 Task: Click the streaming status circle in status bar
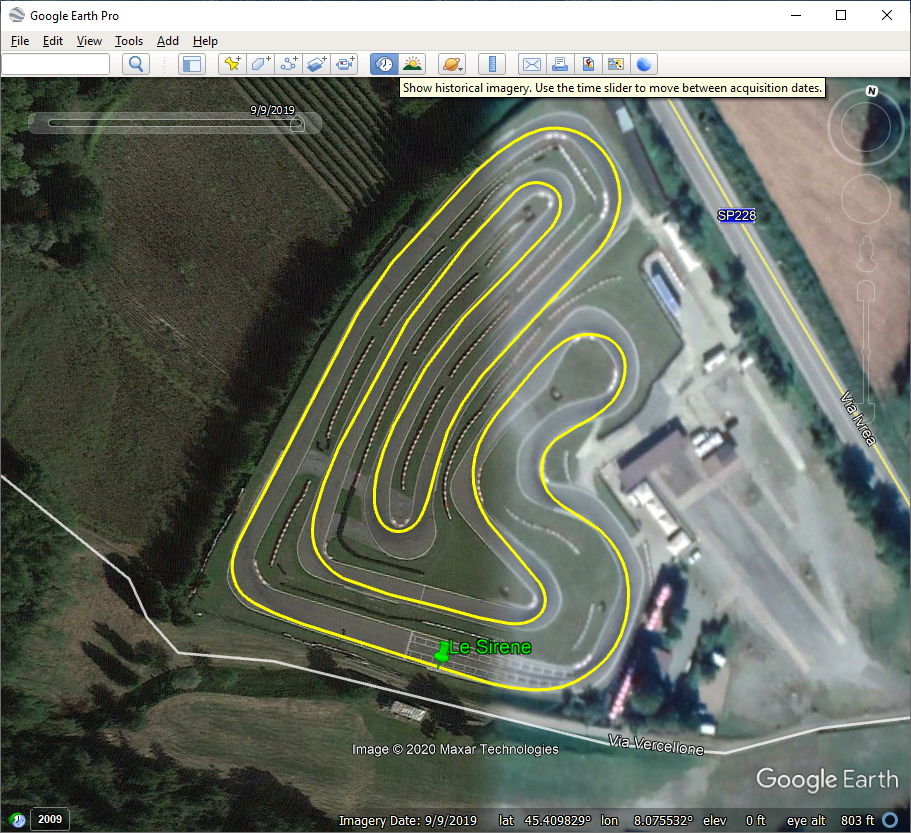[x=890, y=820]
